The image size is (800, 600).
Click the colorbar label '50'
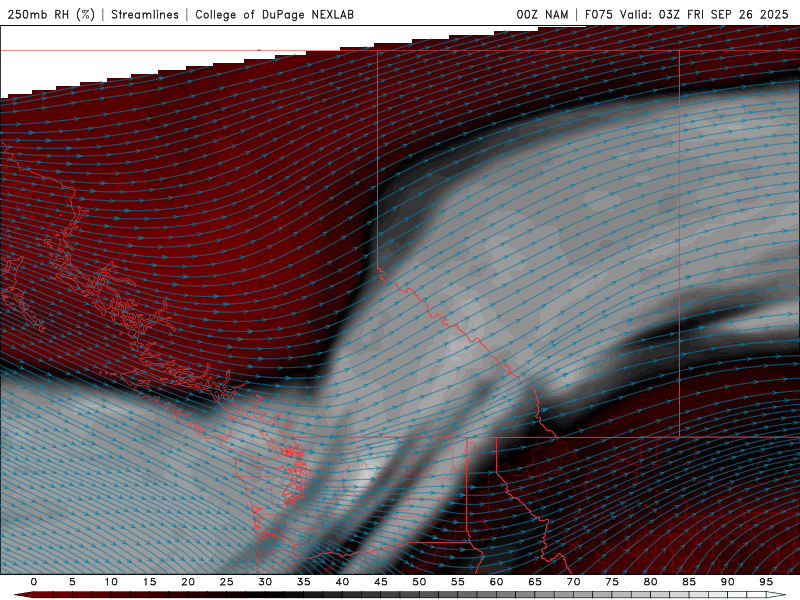pos(419,582)
